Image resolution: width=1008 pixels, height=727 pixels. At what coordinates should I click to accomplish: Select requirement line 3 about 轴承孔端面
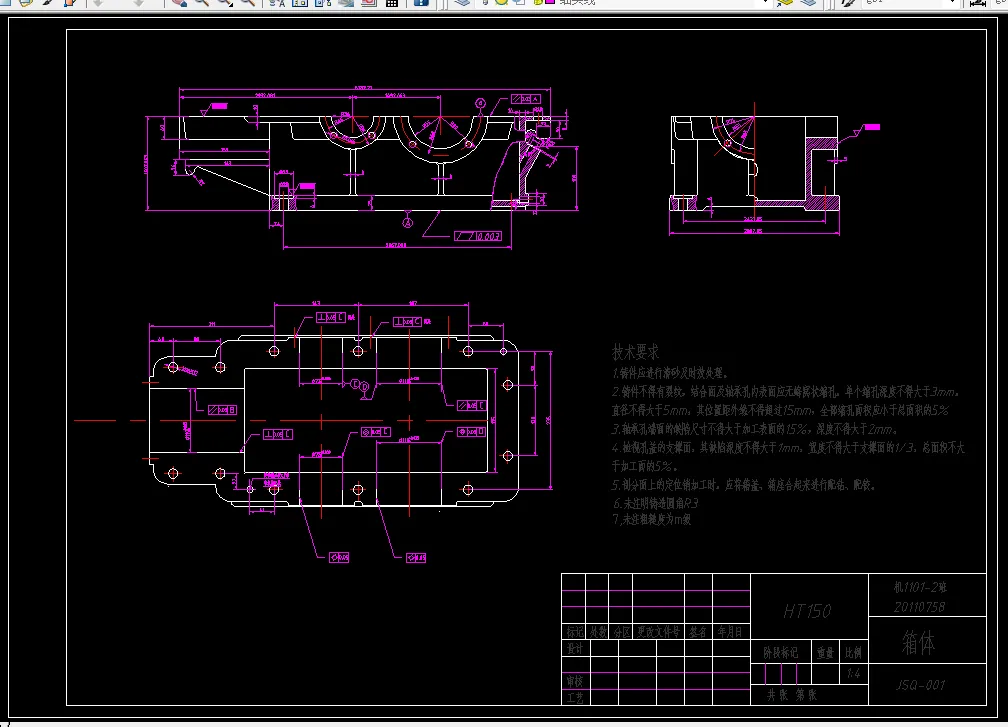[755, 429]
